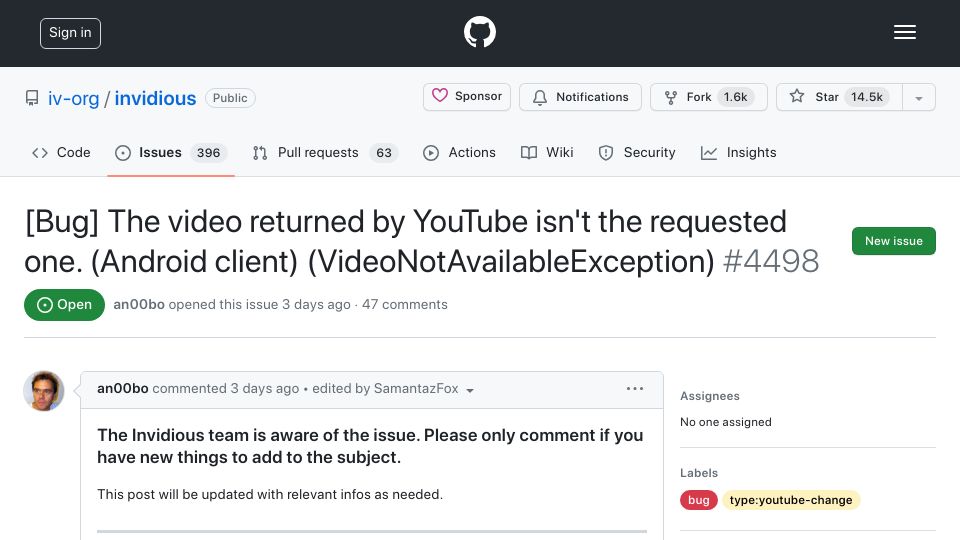Click the Fork branch icon
This screenshot has height=540, width=960.
tap(671, 97)
